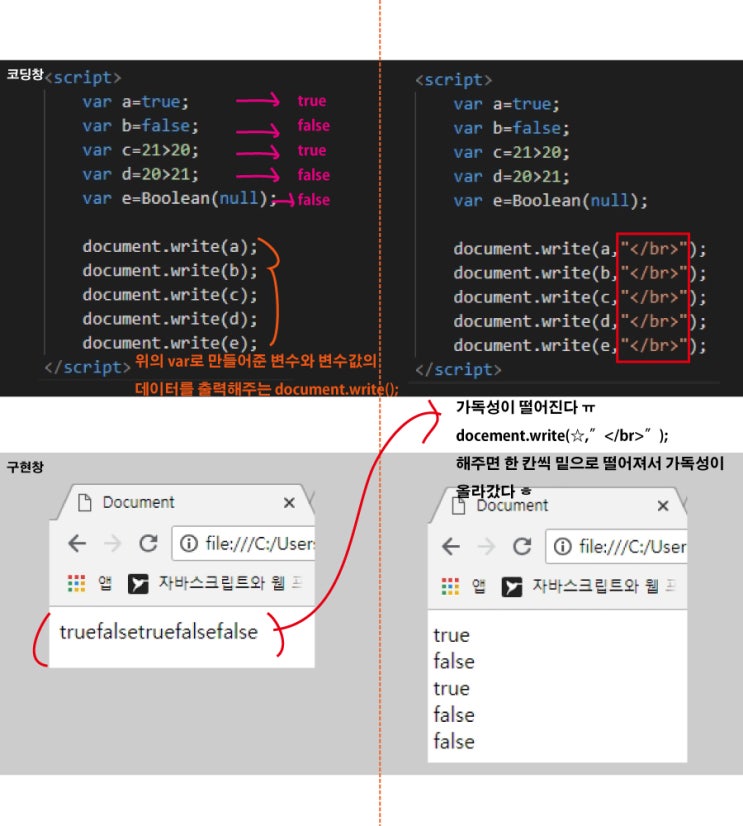Close Document tab in right browser

663,506
